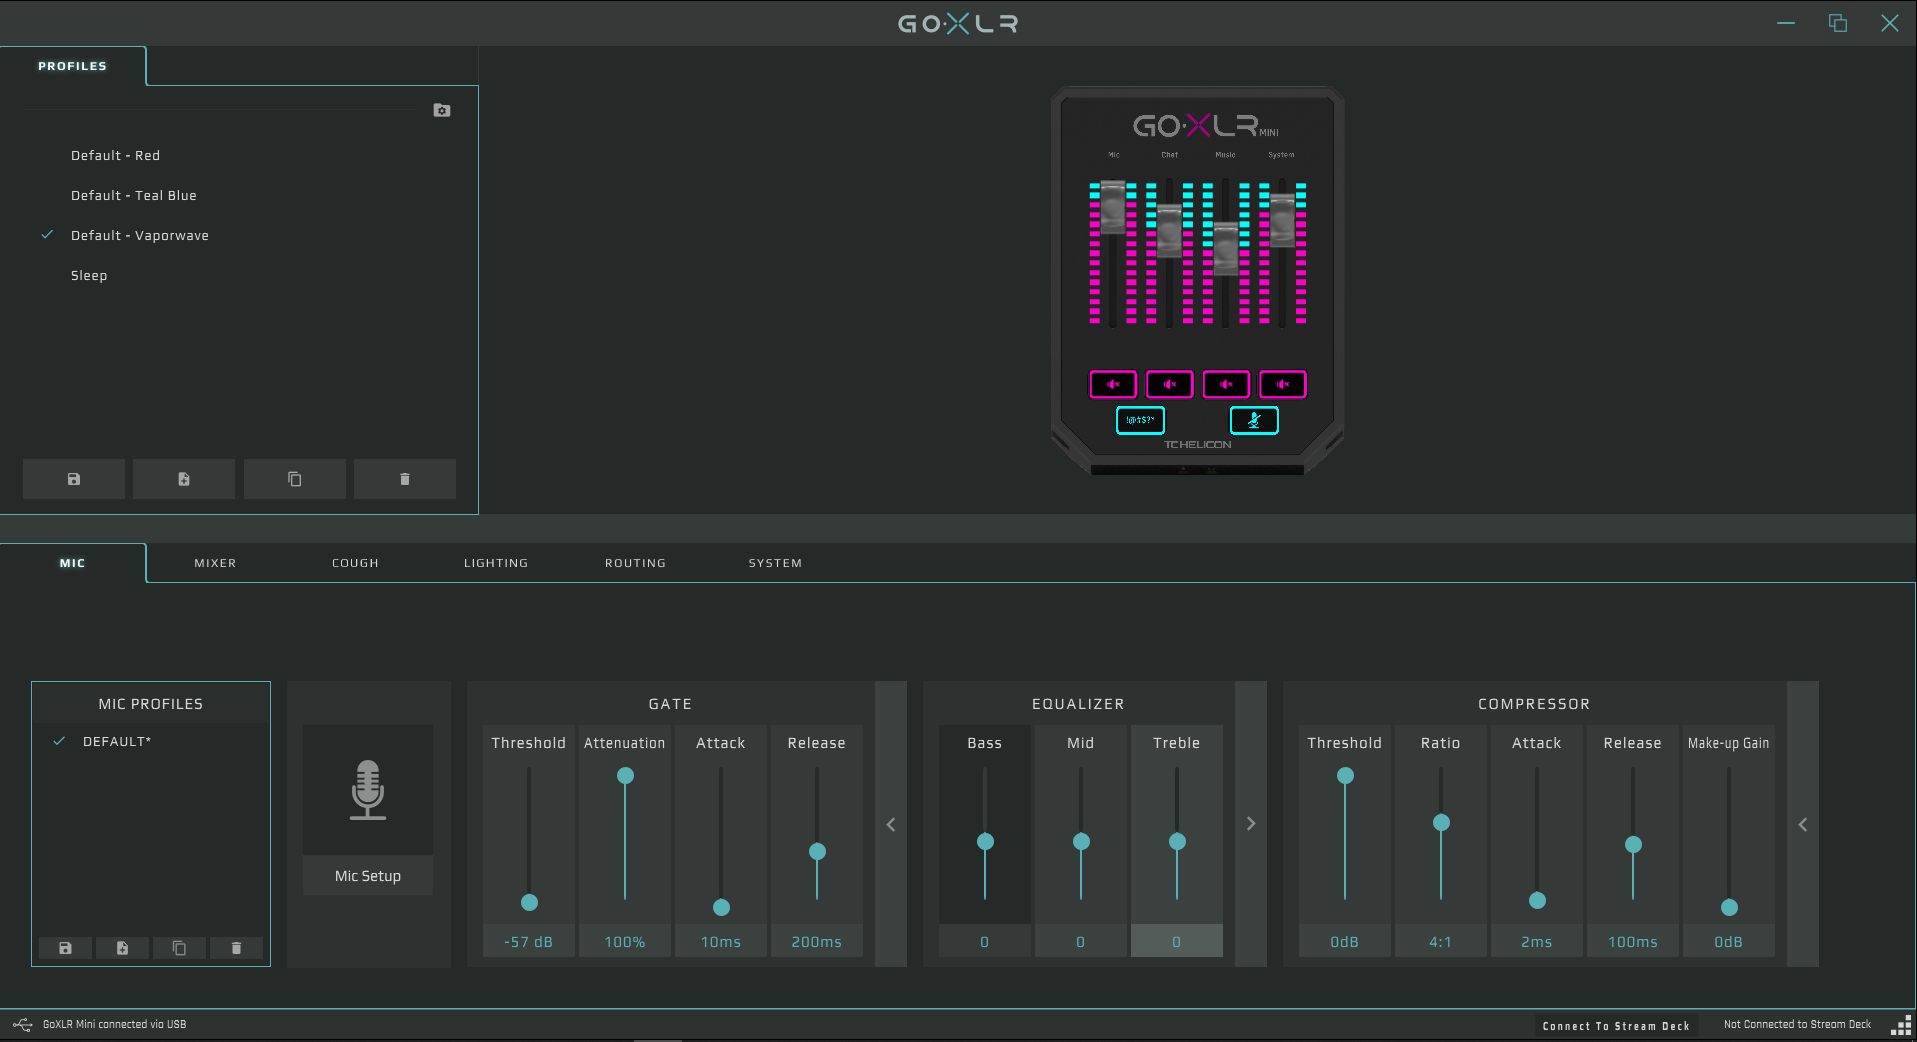This screenshot has width=1917, height=1042.
Task: Collapse the Gate section with its left arrow
Action: point(891,825)
